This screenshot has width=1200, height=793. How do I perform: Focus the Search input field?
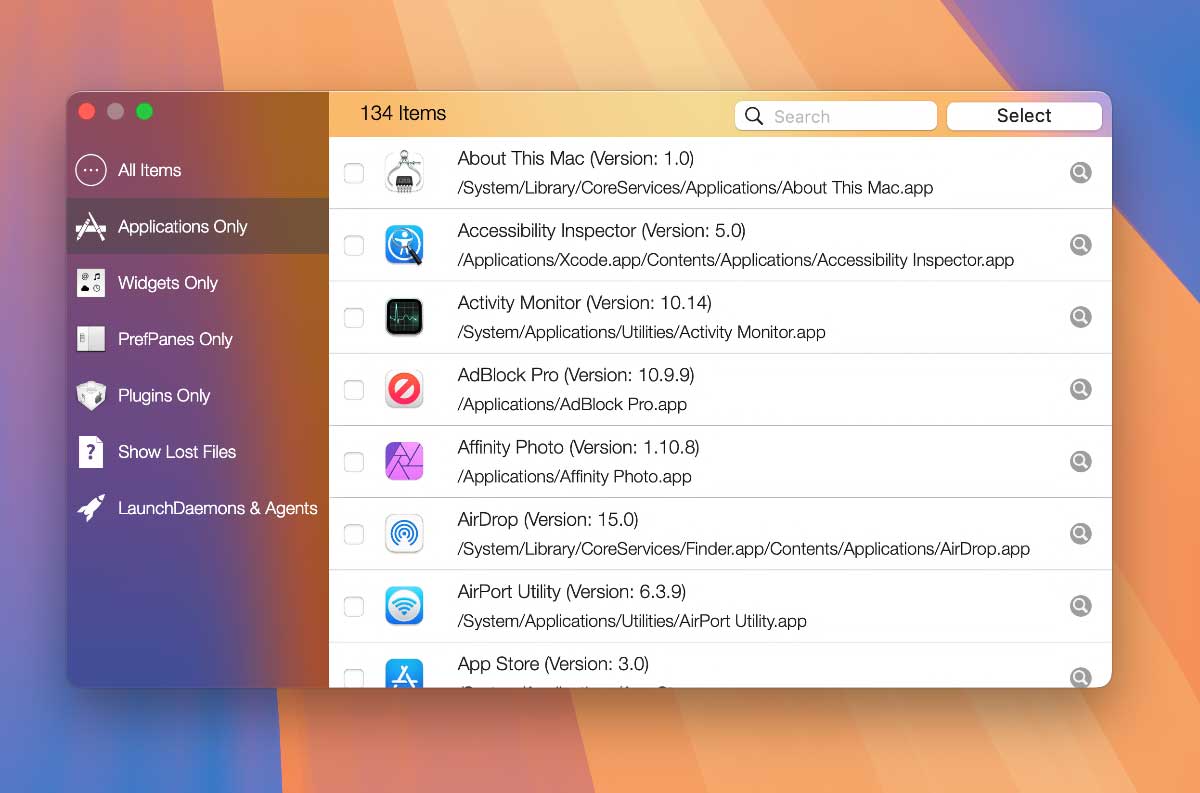coord(836,116)
